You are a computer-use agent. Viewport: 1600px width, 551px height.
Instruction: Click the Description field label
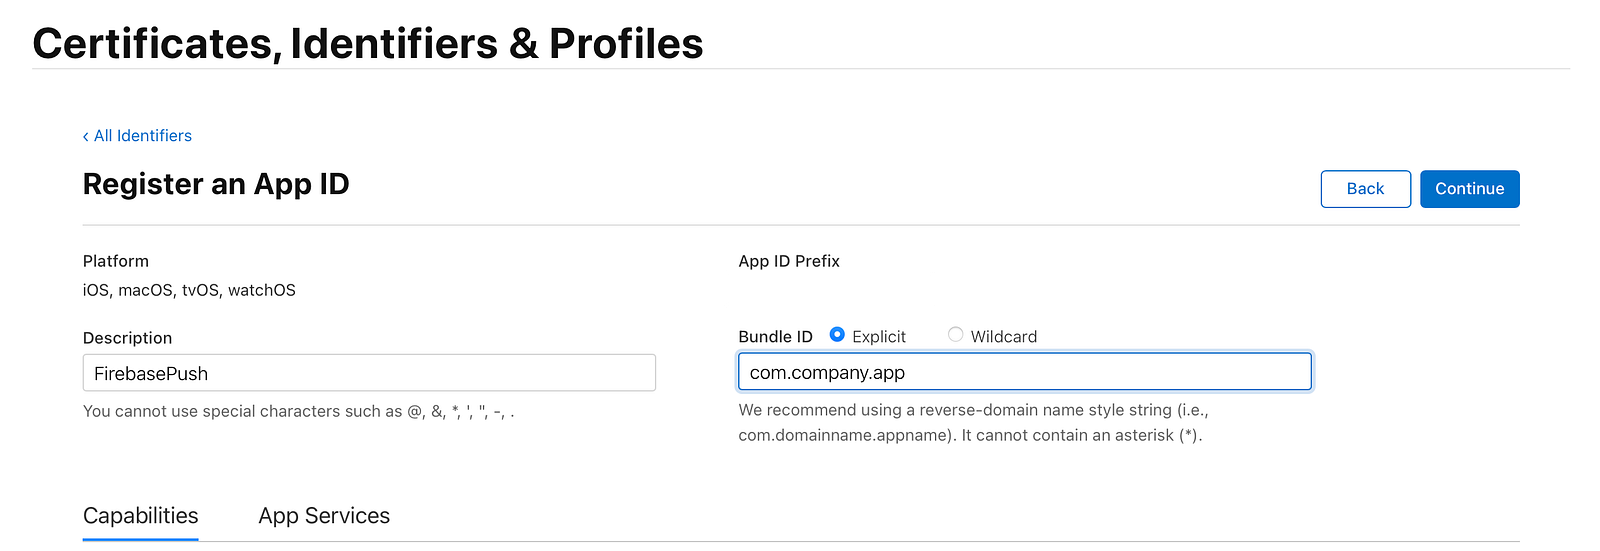pyautogui.click(x=127, y=338)
